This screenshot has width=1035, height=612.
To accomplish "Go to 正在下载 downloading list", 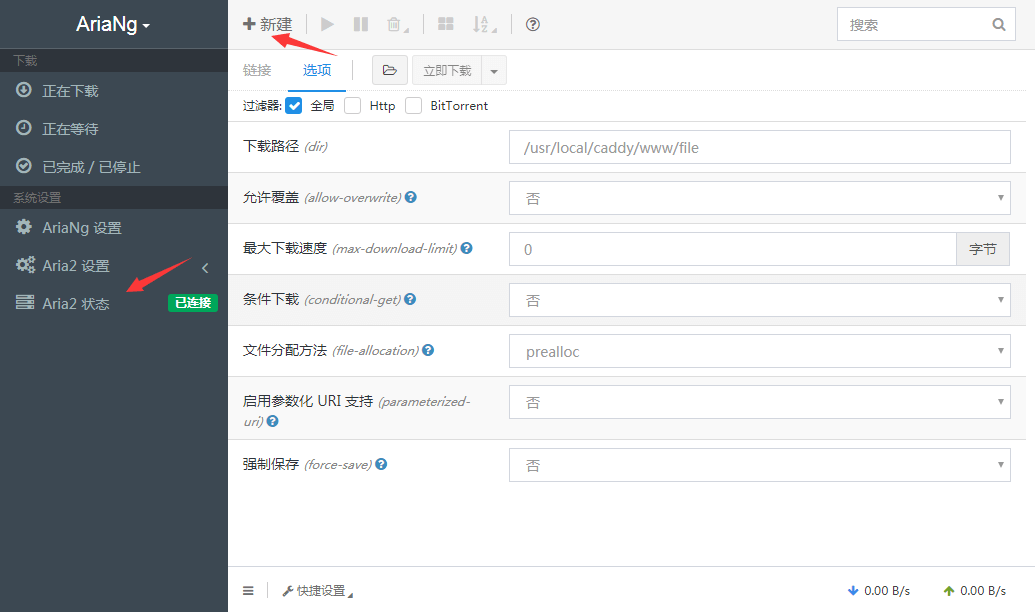I will [114, 90].
